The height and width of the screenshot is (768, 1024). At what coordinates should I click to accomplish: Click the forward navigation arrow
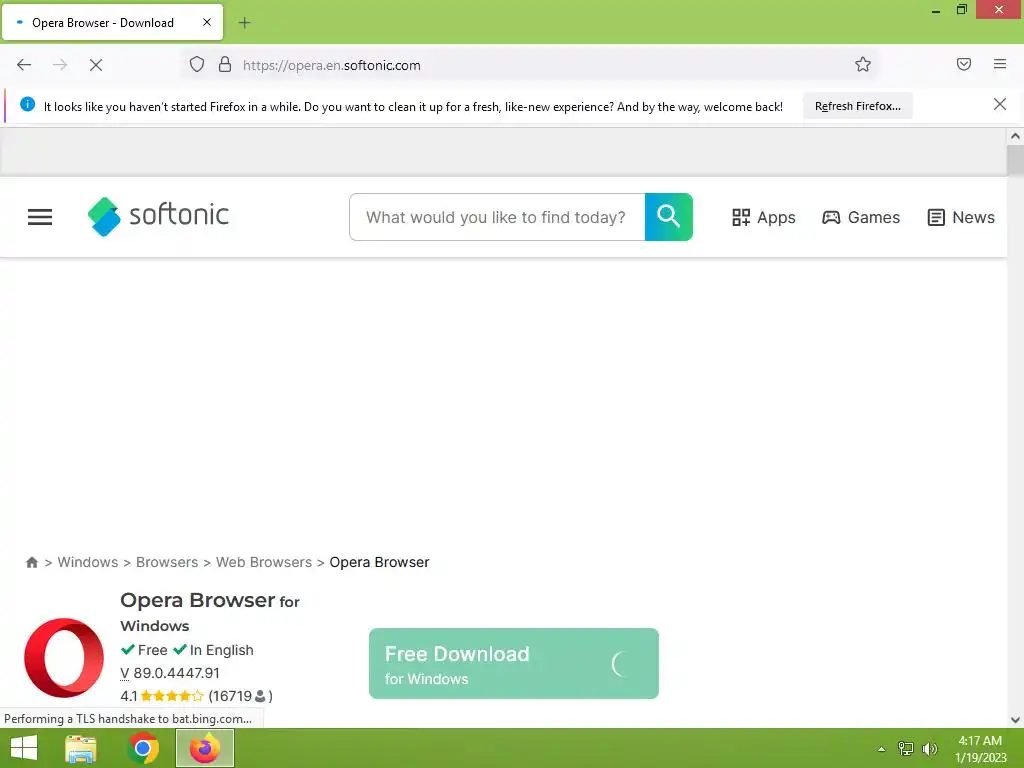[x=60, y=65]
